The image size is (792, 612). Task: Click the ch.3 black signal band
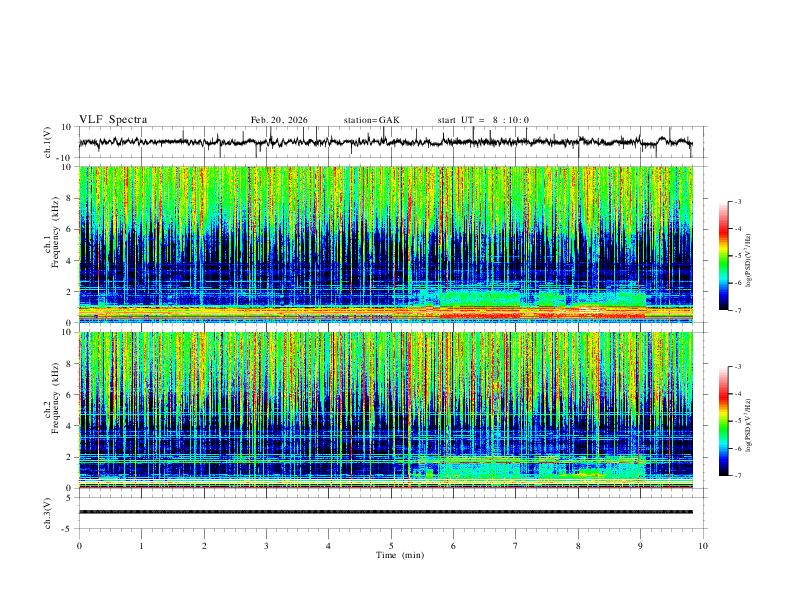[386, 512]
